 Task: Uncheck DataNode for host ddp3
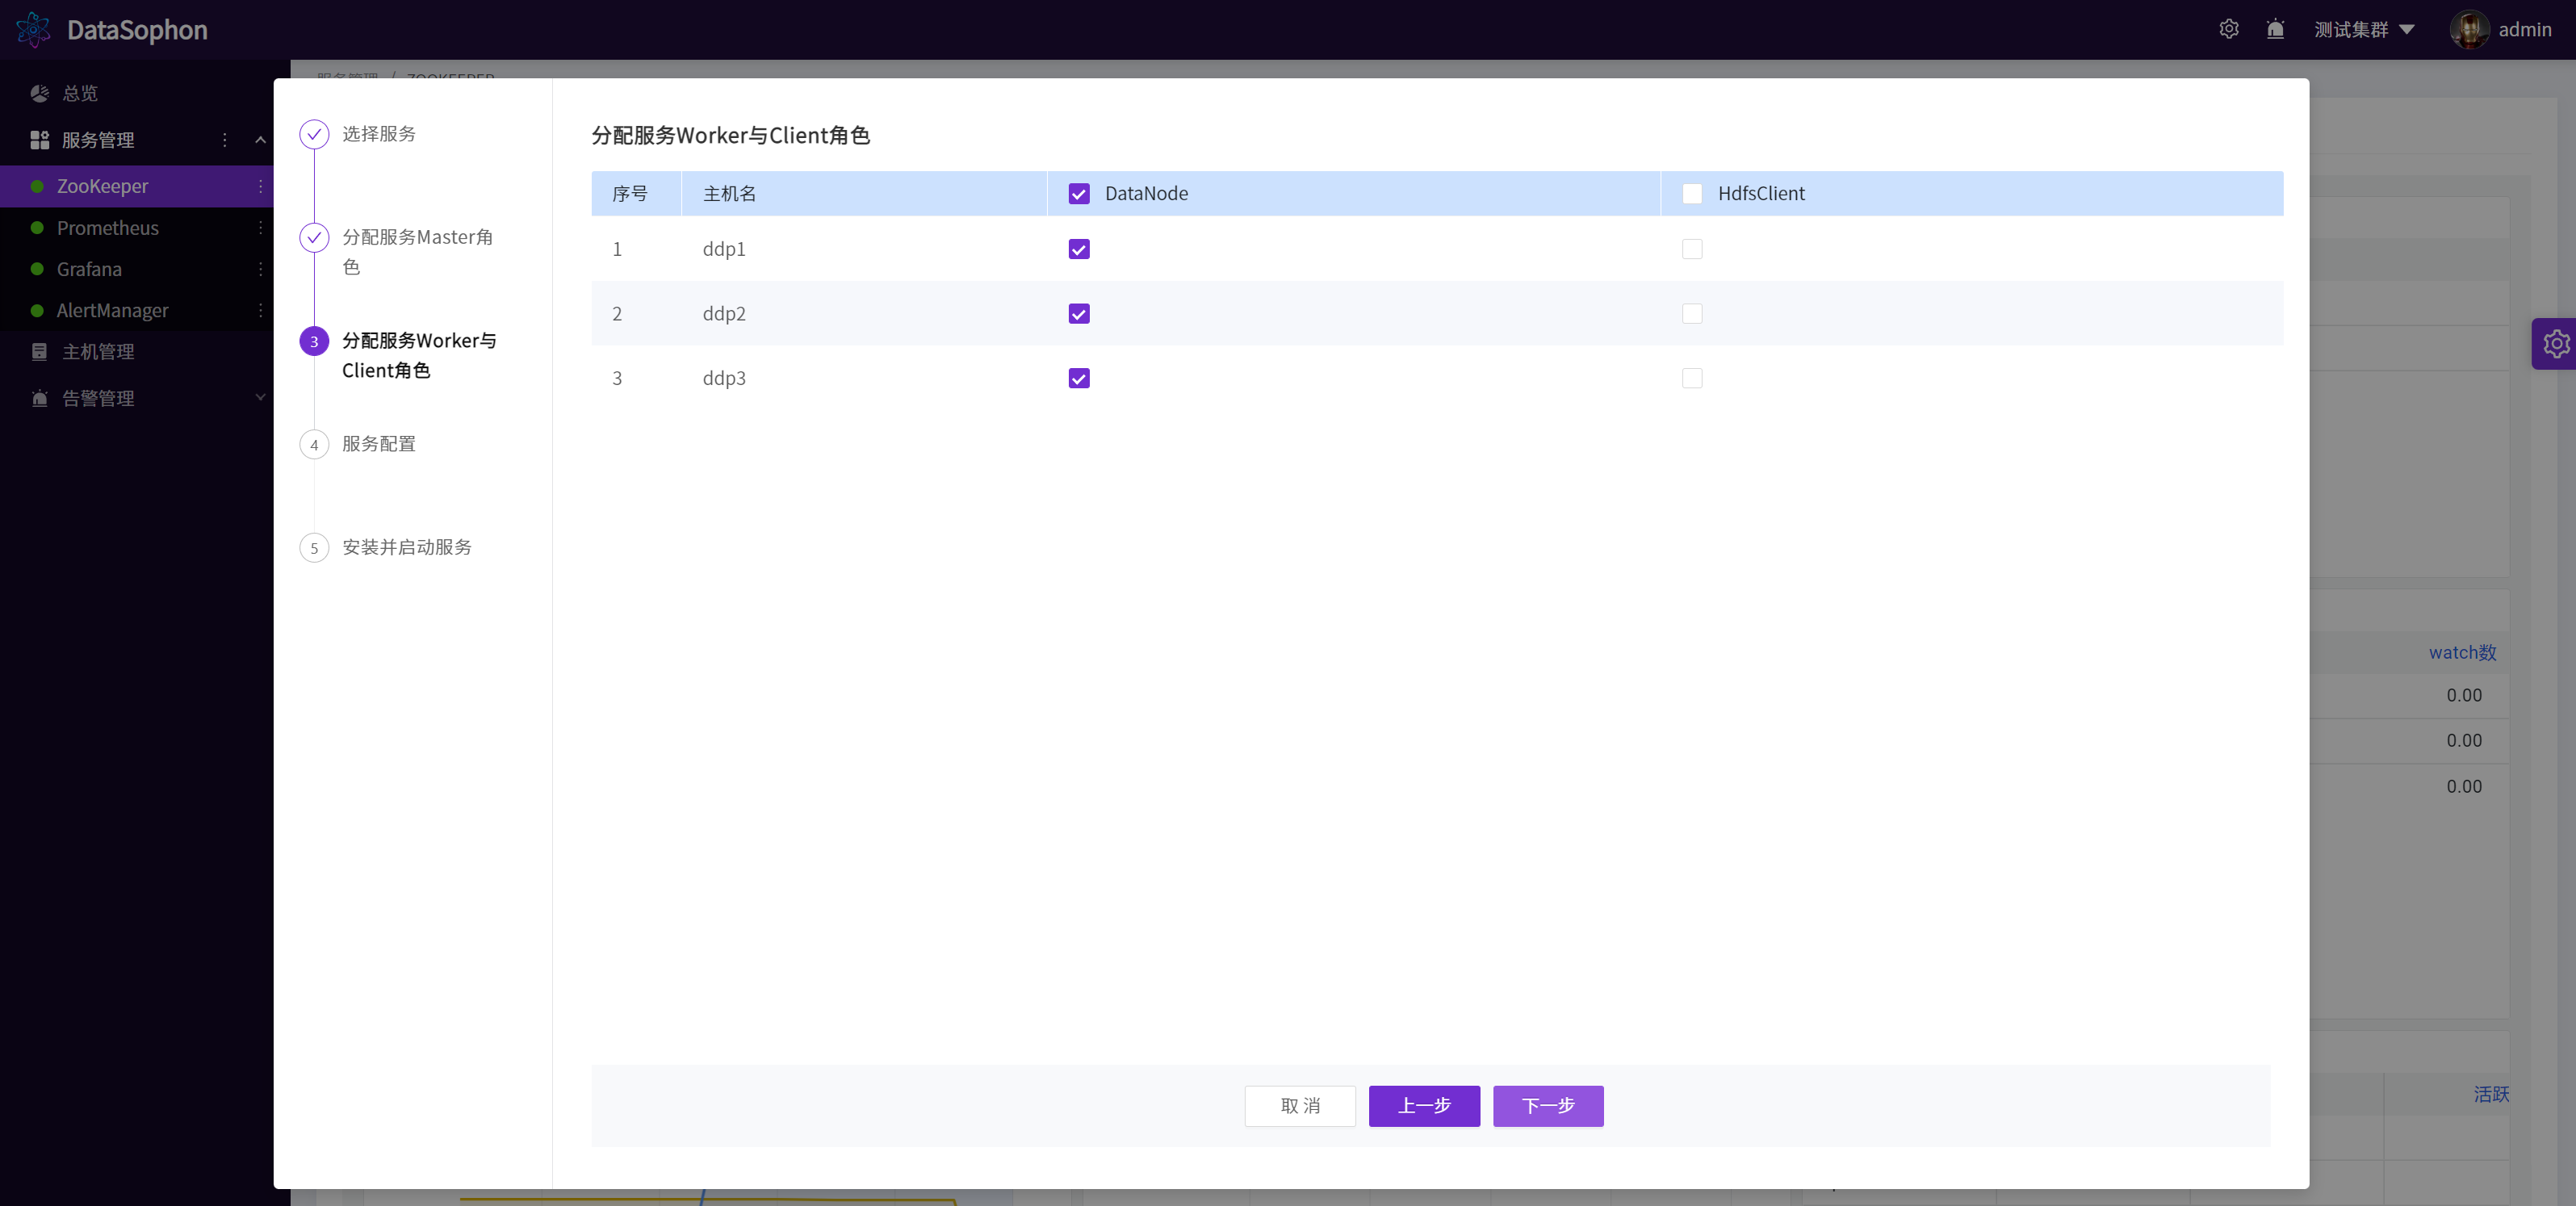(x=1079, y=378)
